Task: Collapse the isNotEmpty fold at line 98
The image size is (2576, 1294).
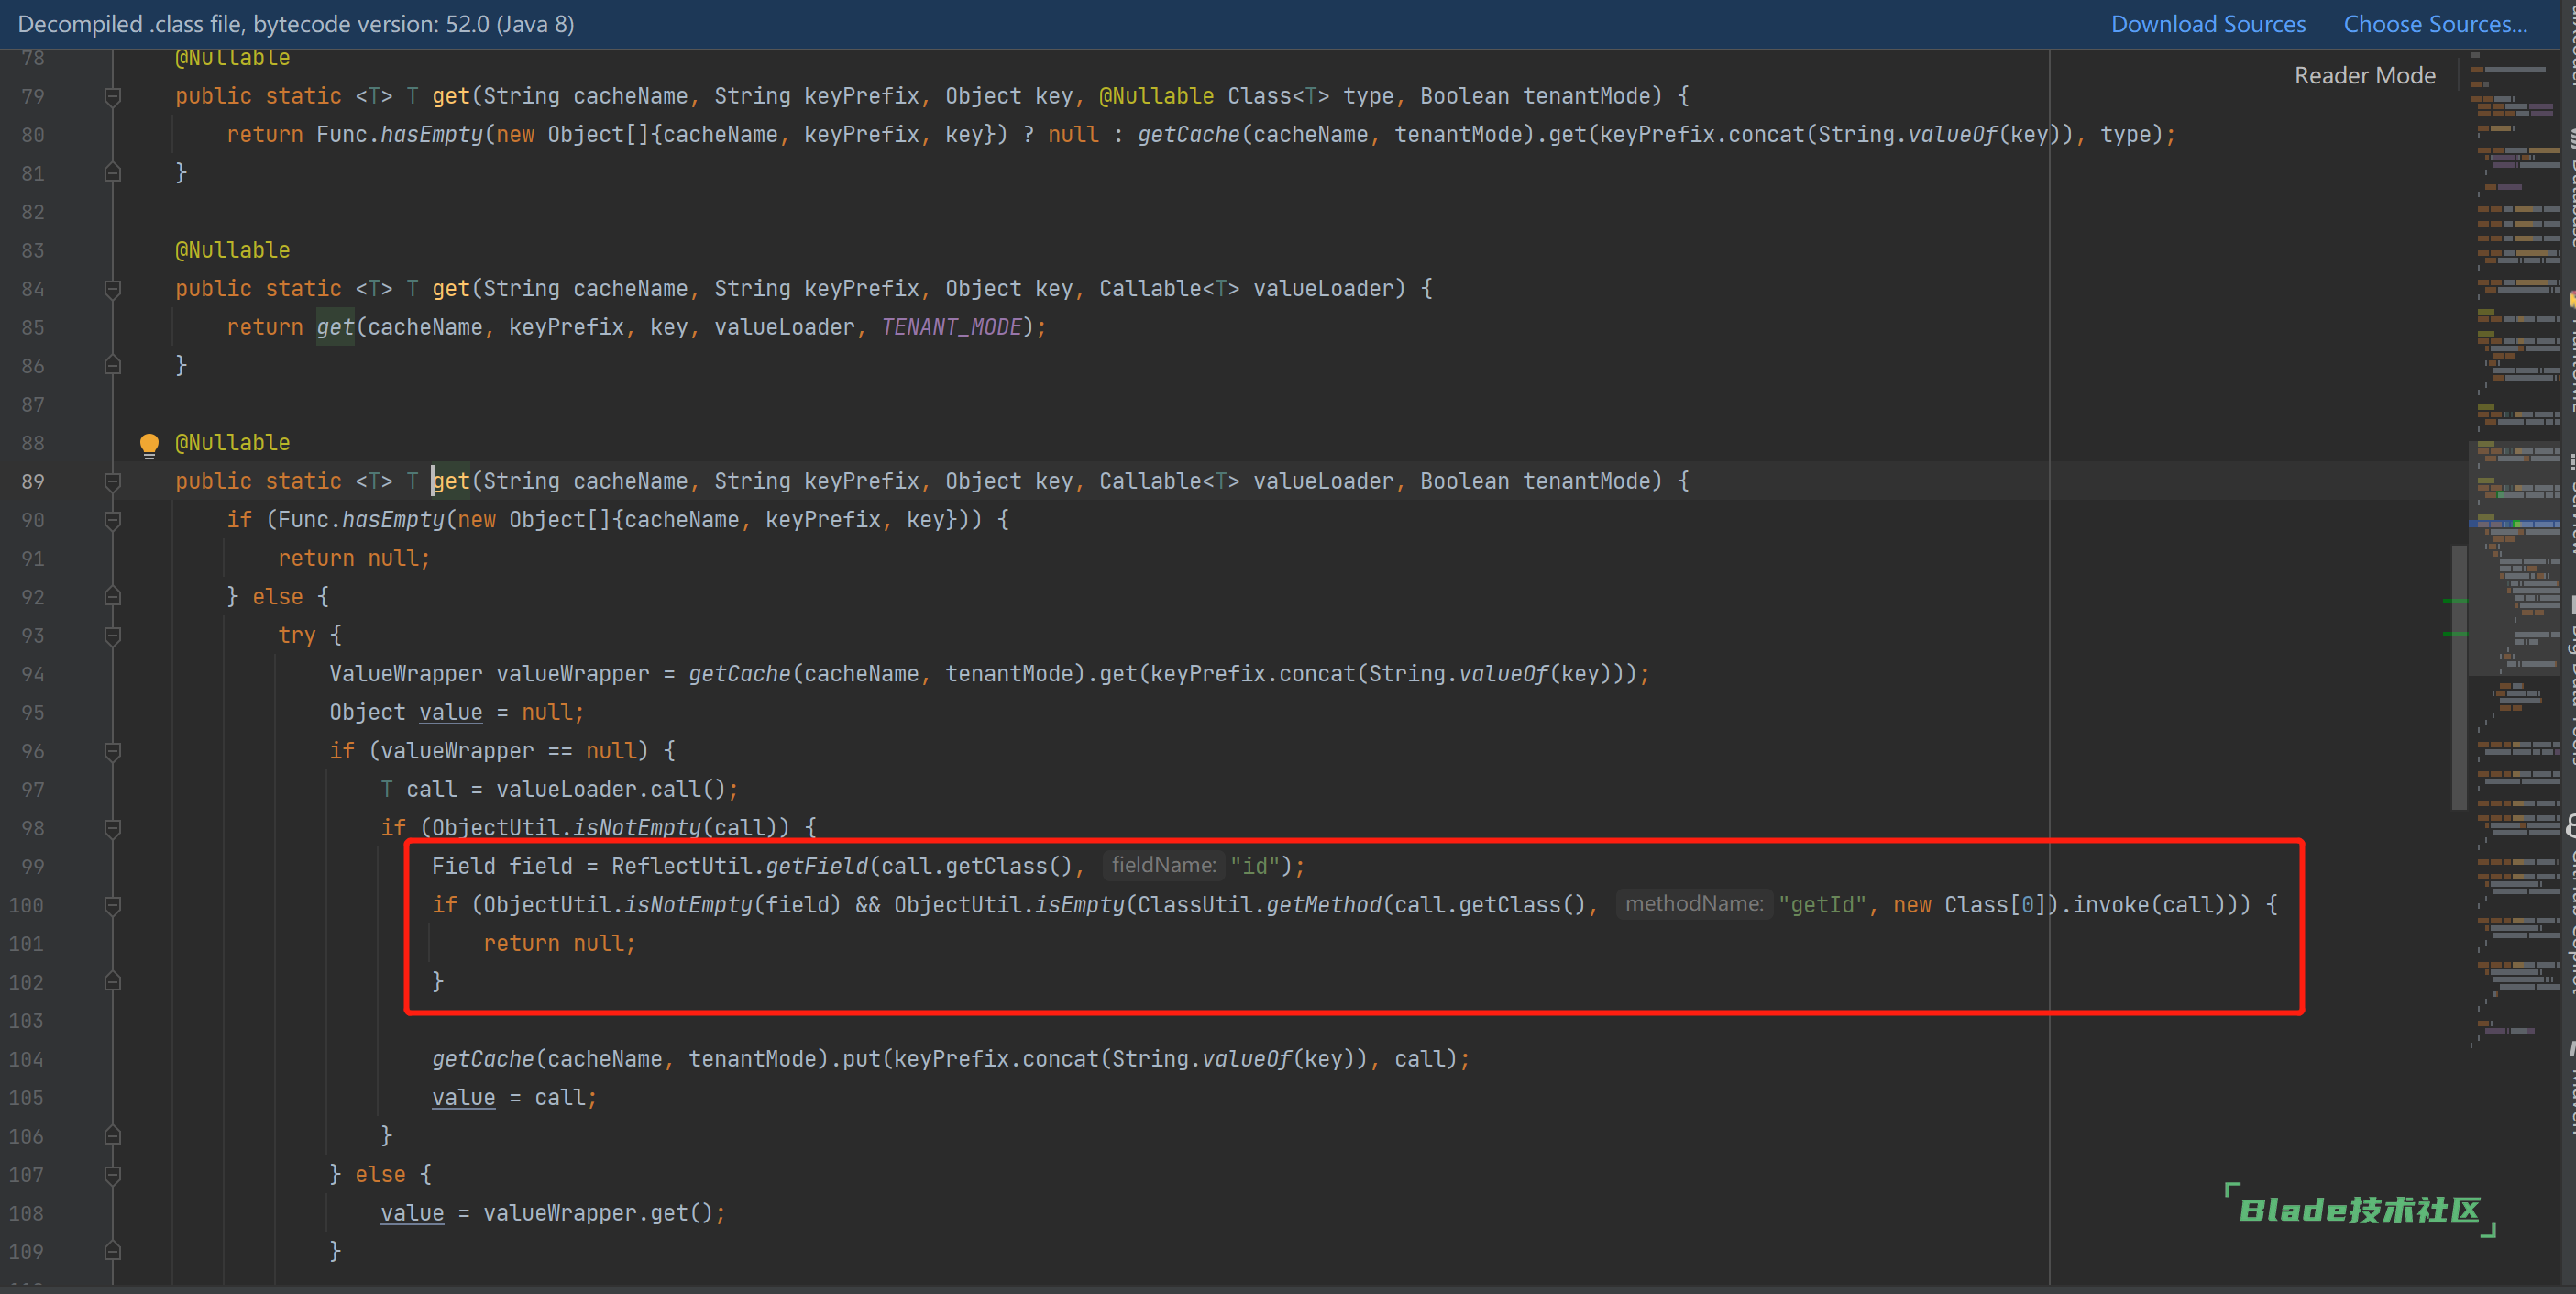Action: tap(113, 828)
